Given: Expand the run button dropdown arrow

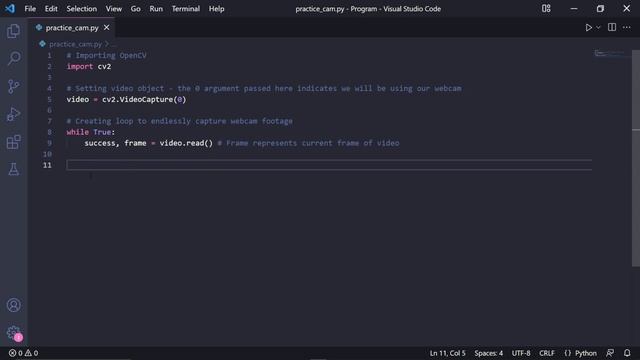Looking at the screenshot, I should coord(598,27).
